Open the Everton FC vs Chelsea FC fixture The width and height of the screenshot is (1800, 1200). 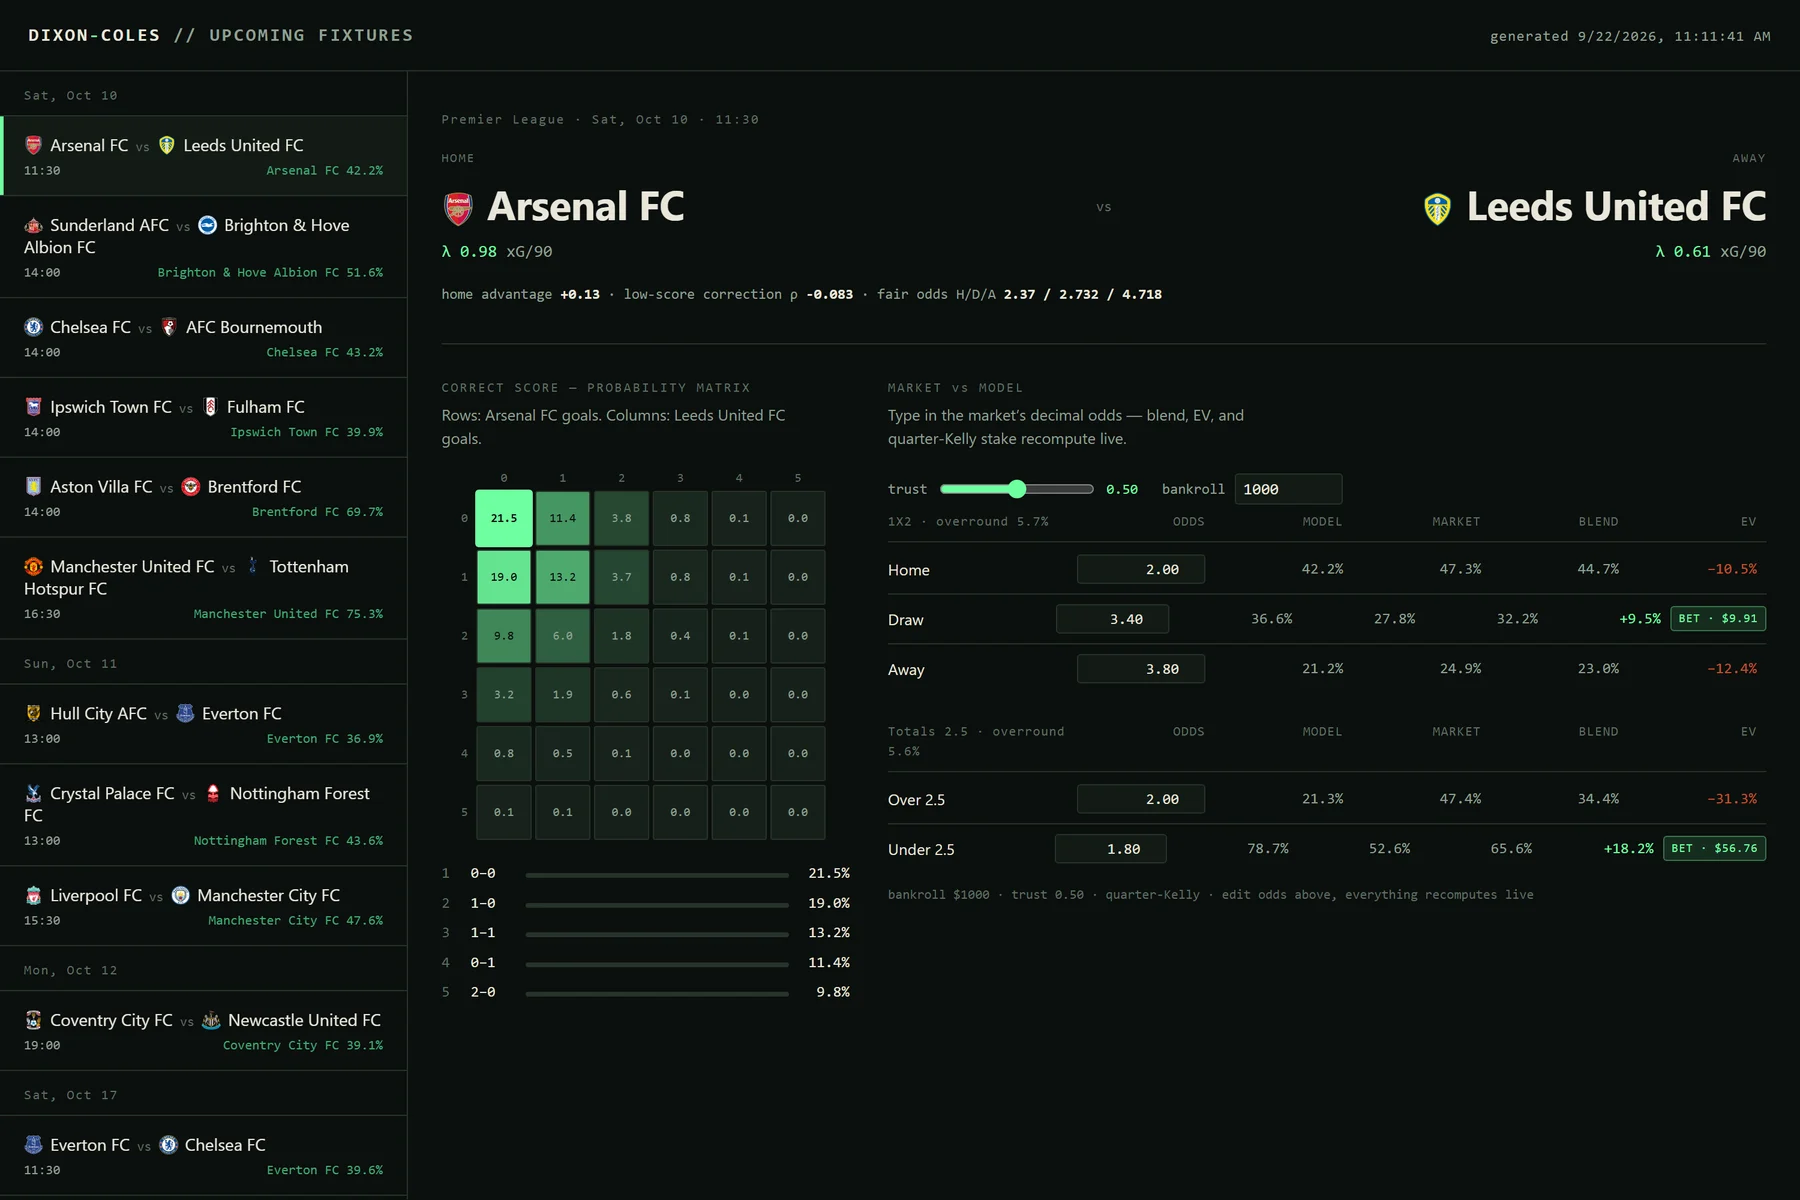click(204, 1156)
